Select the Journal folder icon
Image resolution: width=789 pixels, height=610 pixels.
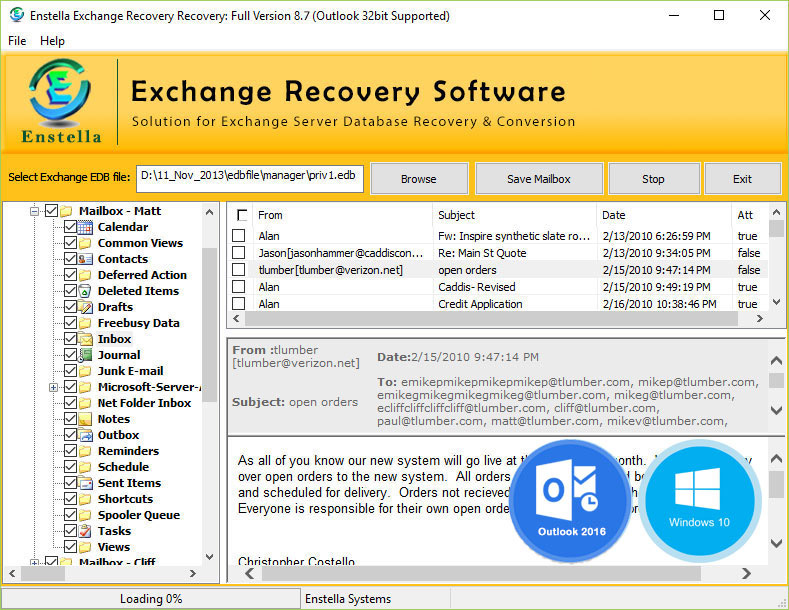pyautogui.click(x=86, y=355)
